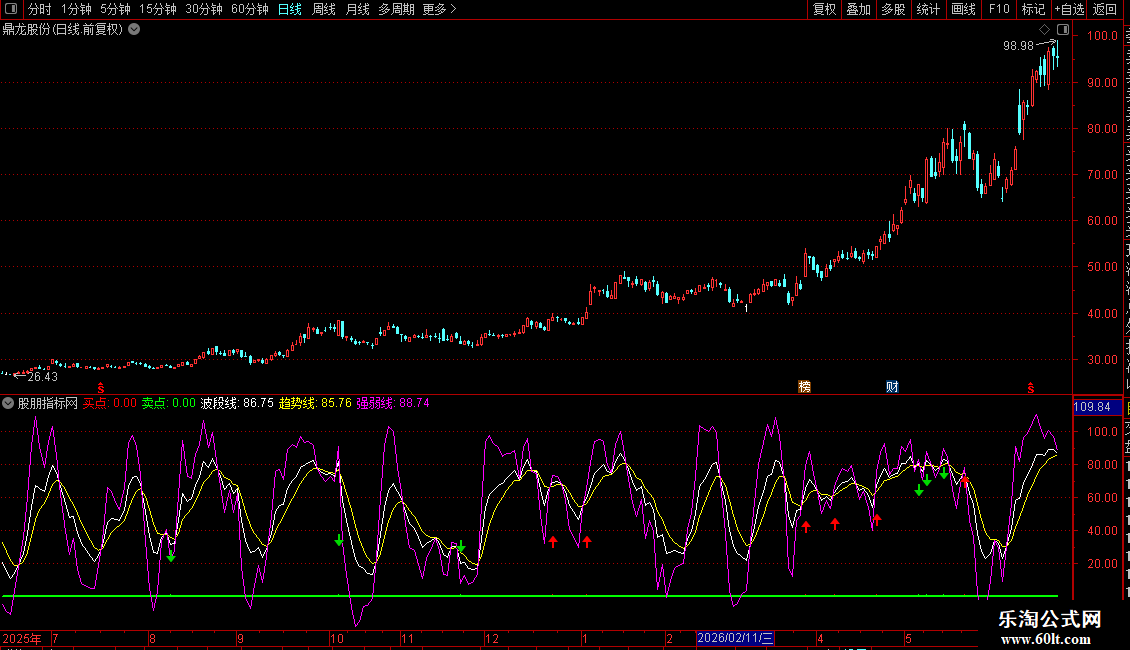The width and height of the screenshot is (1130, 650).
Task: Click the 股朋指标网 indicator name
Action: click(48, 403)
